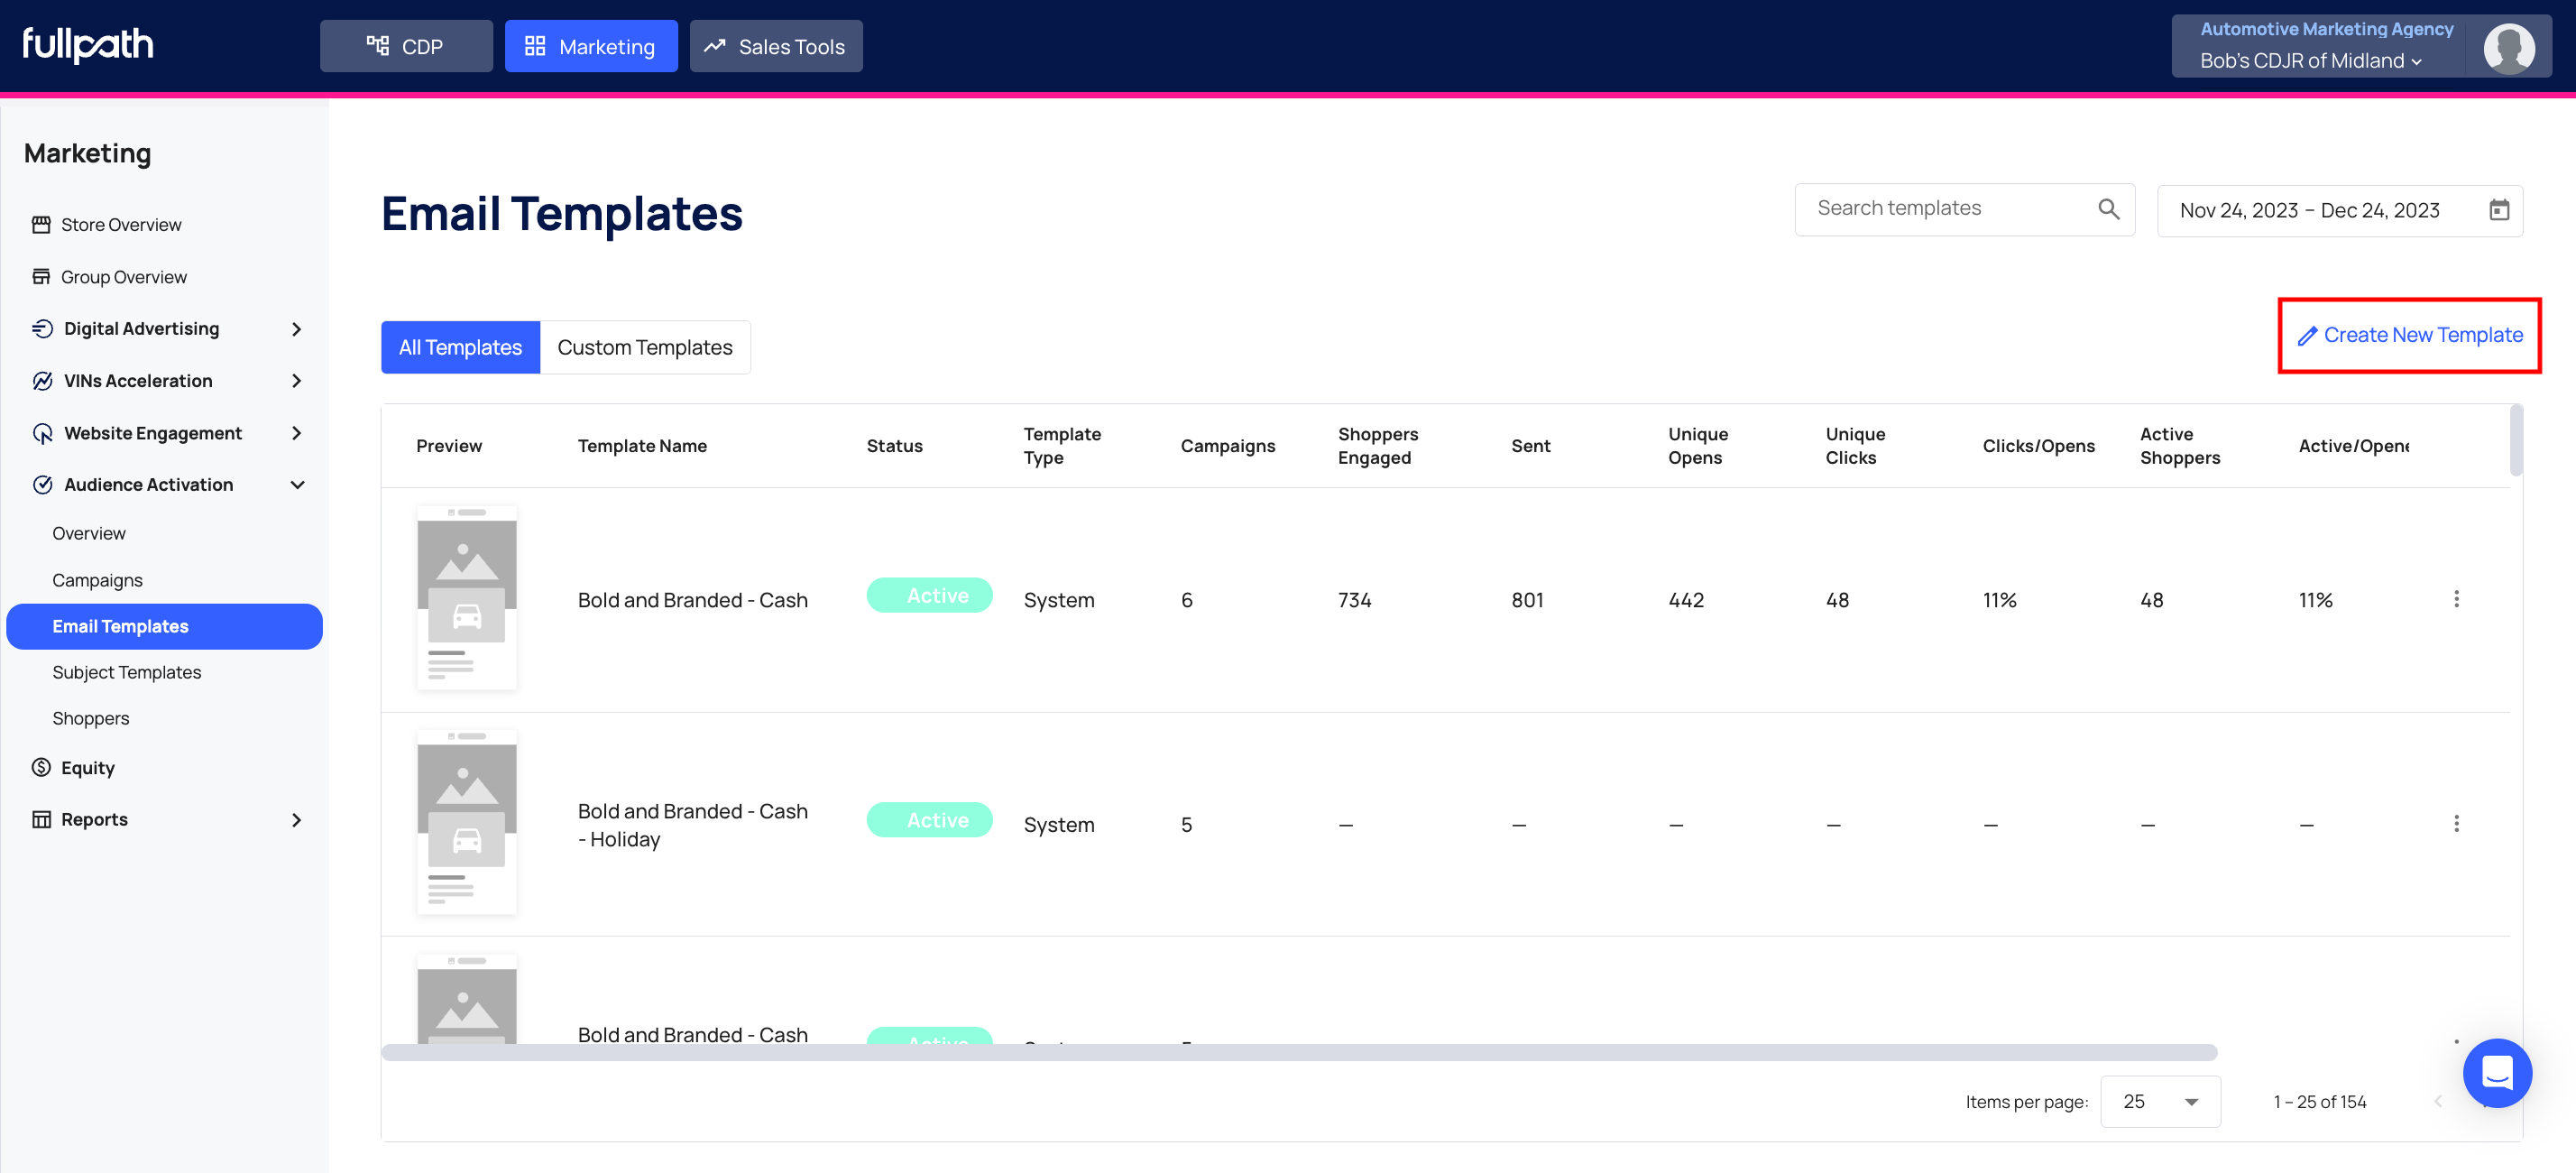
Task: Open Store Overview via its storefront icon
Action: click(41, 224)
